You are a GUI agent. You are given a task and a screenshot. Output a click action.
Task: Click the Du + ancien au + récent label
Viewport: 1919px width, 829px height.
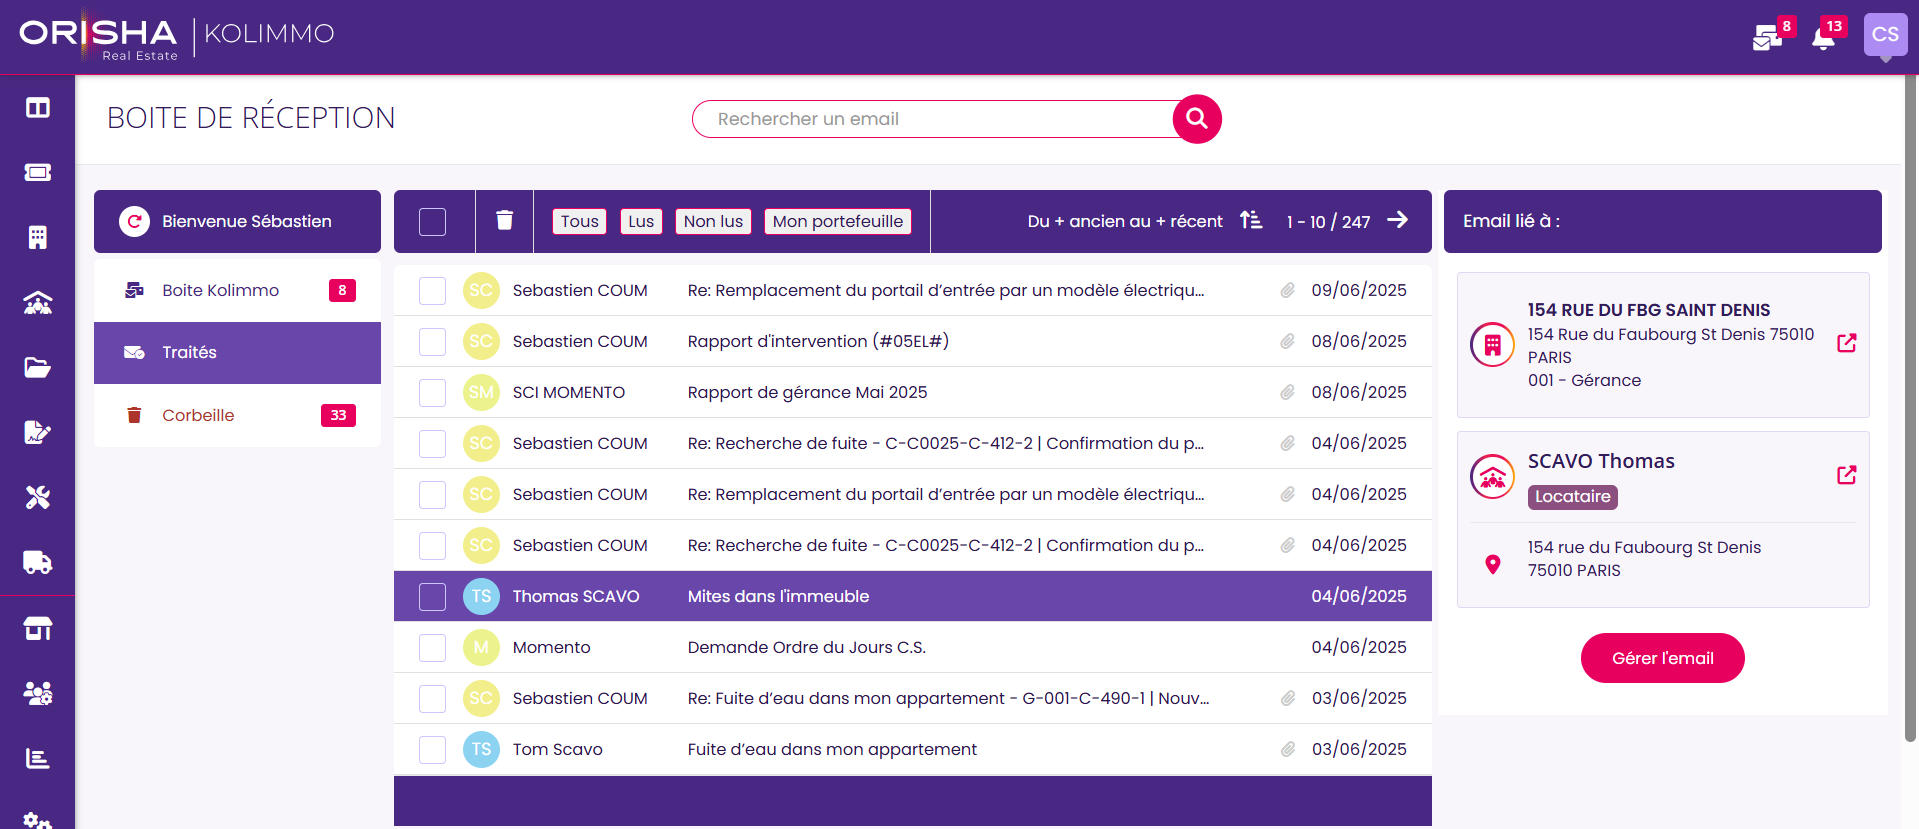coord(1125,221)
